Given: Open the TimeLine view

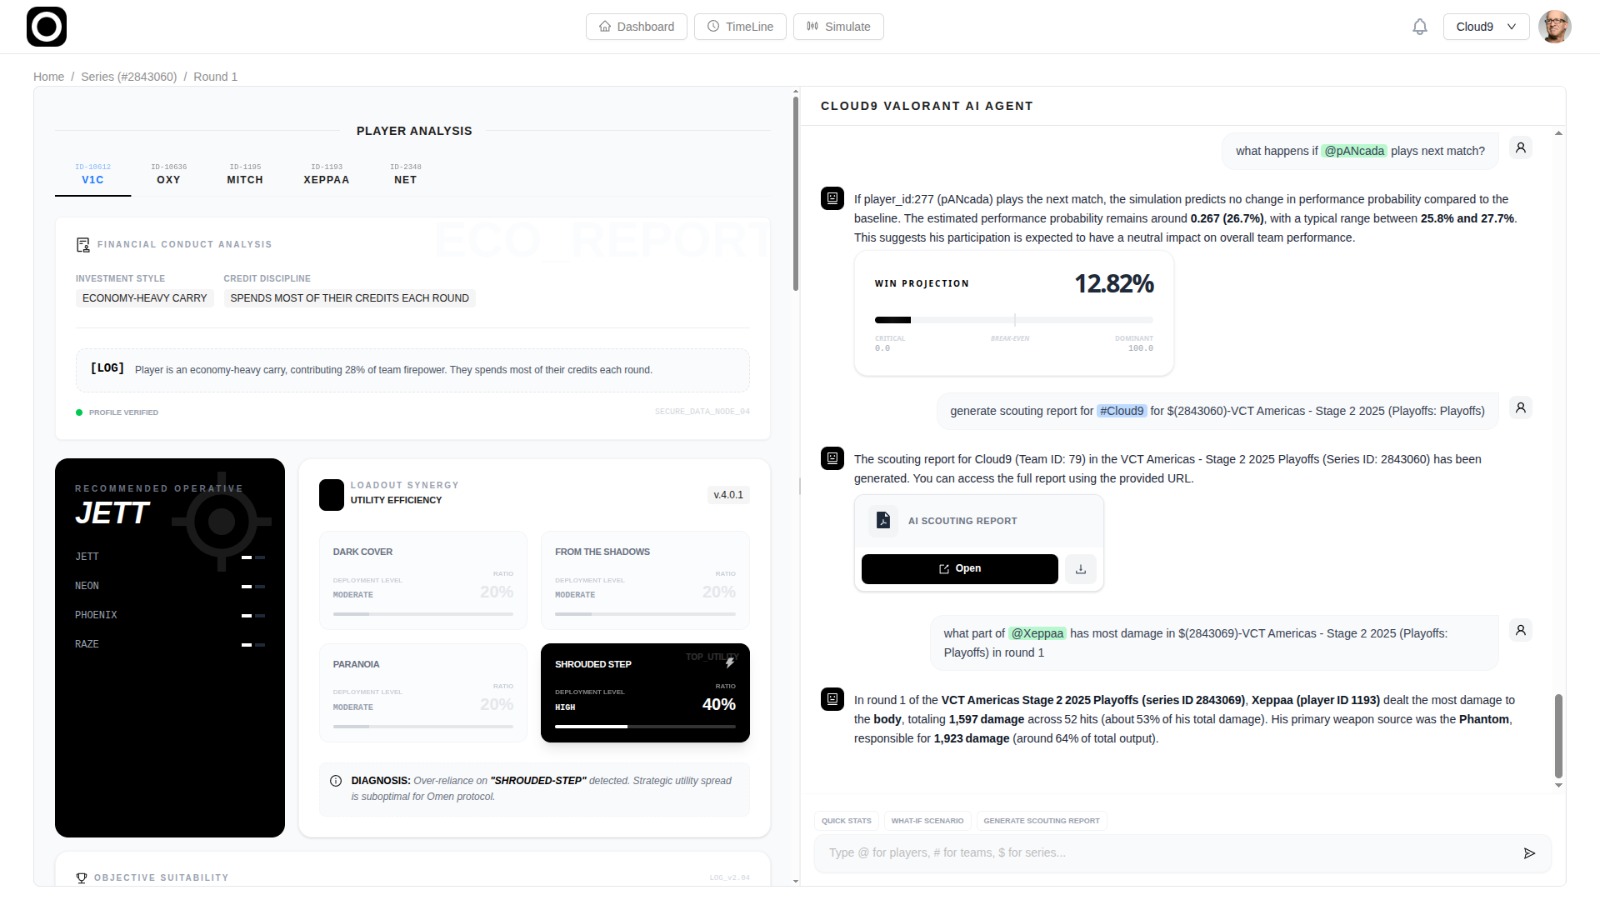Looking at the screenshot, I should coord(740,27).
